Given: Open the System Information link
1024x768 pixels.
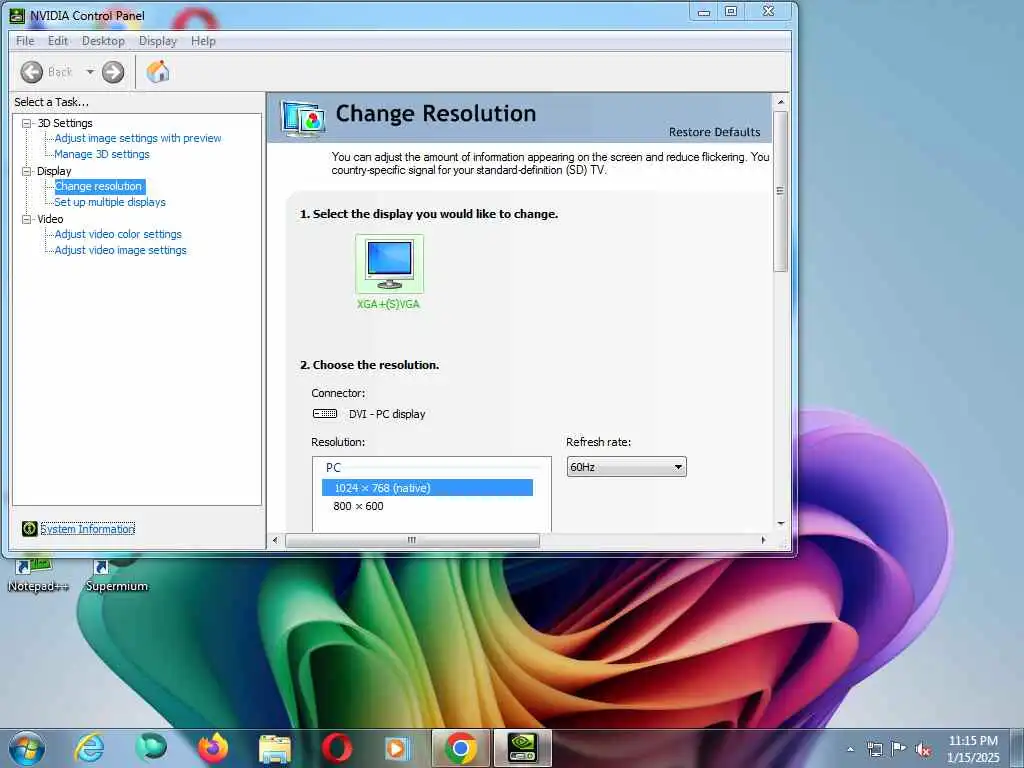Looking at the screenshot, I should [88, 529].
